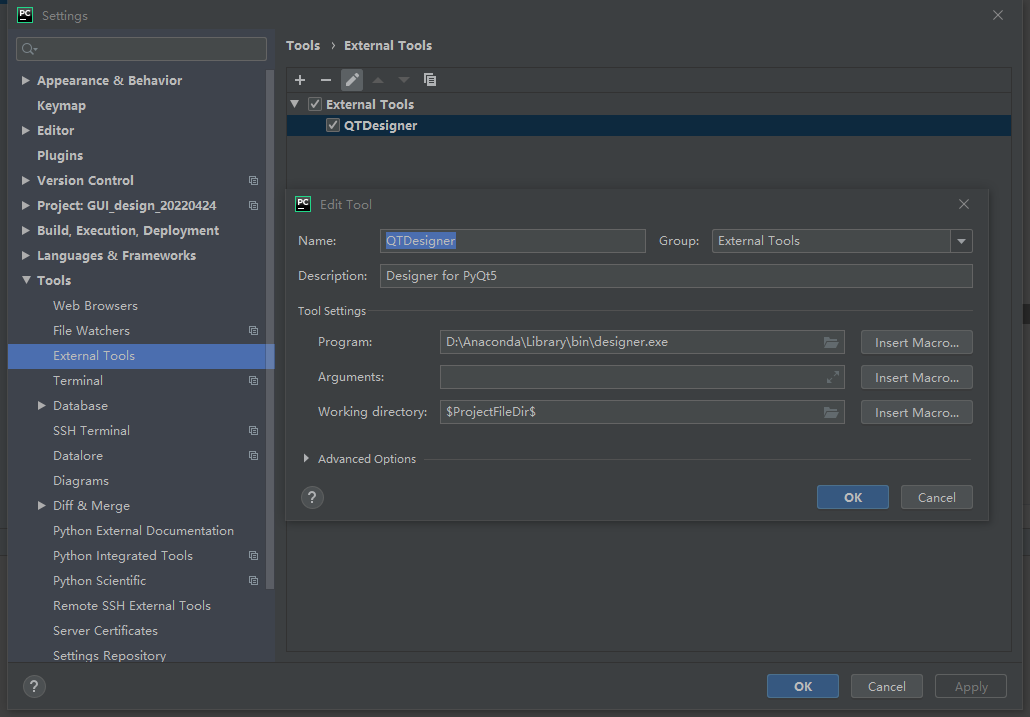Expand Build, Execution, Deployment node

pyautogui.click(x=26, y=230)
